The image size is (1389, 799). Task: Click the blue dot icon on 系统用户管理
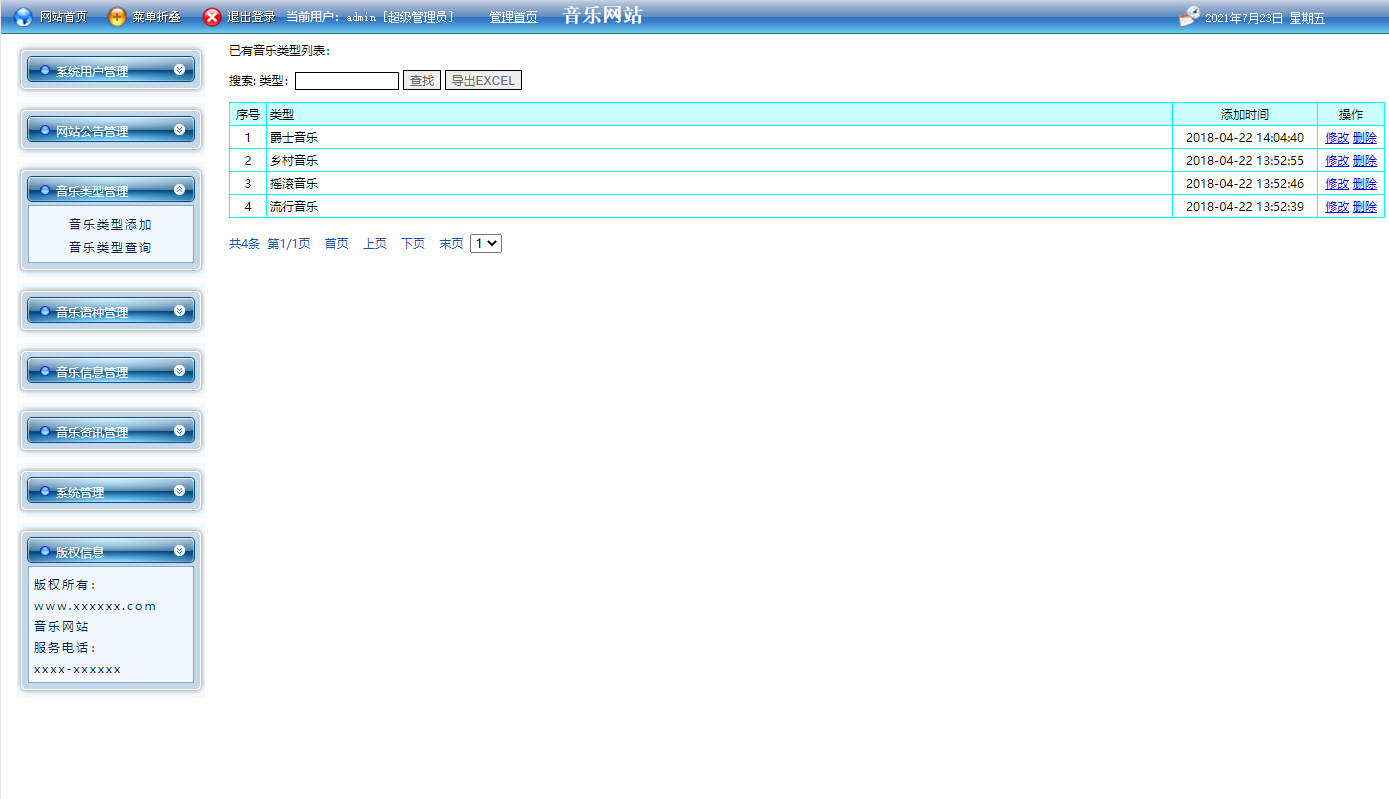tap(45, 70)
